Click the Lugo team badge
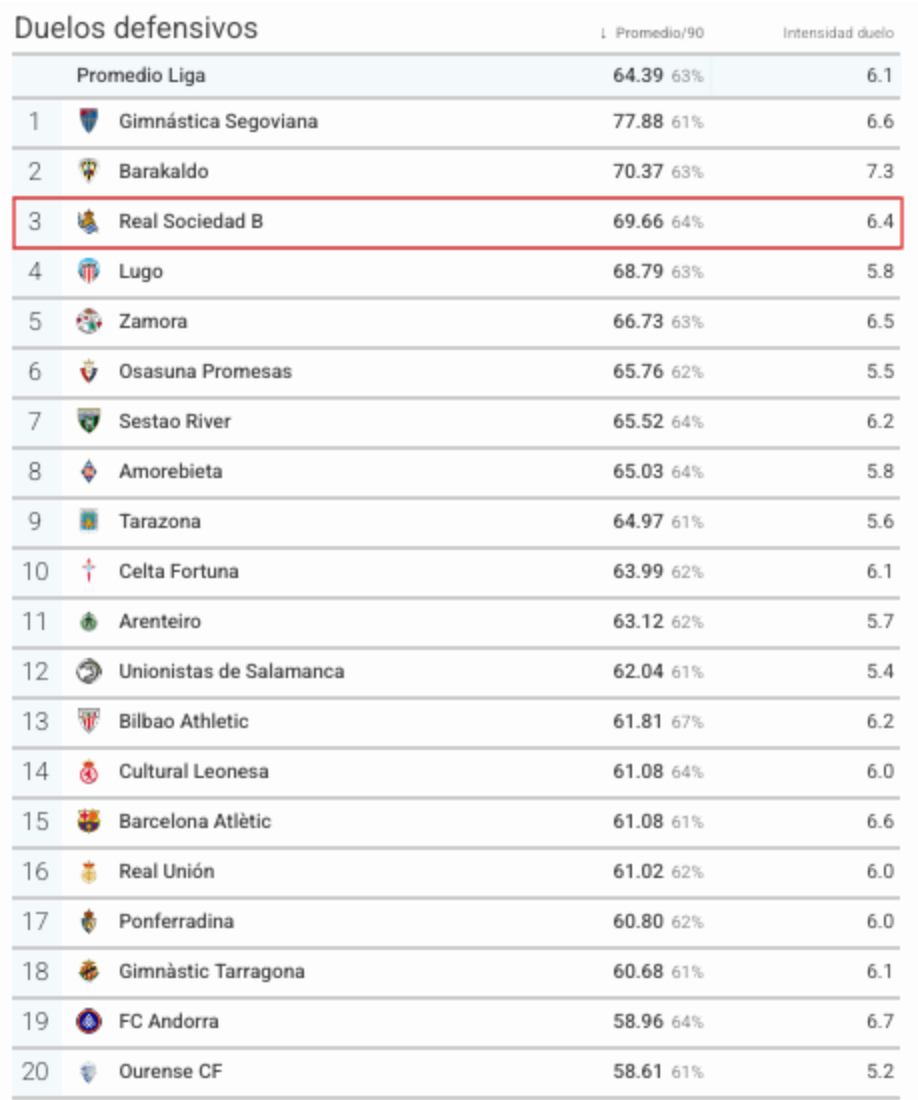Image resolution: width=918 pixels, height=1100 pixels. pyautogui.click(x=88, y=271)
